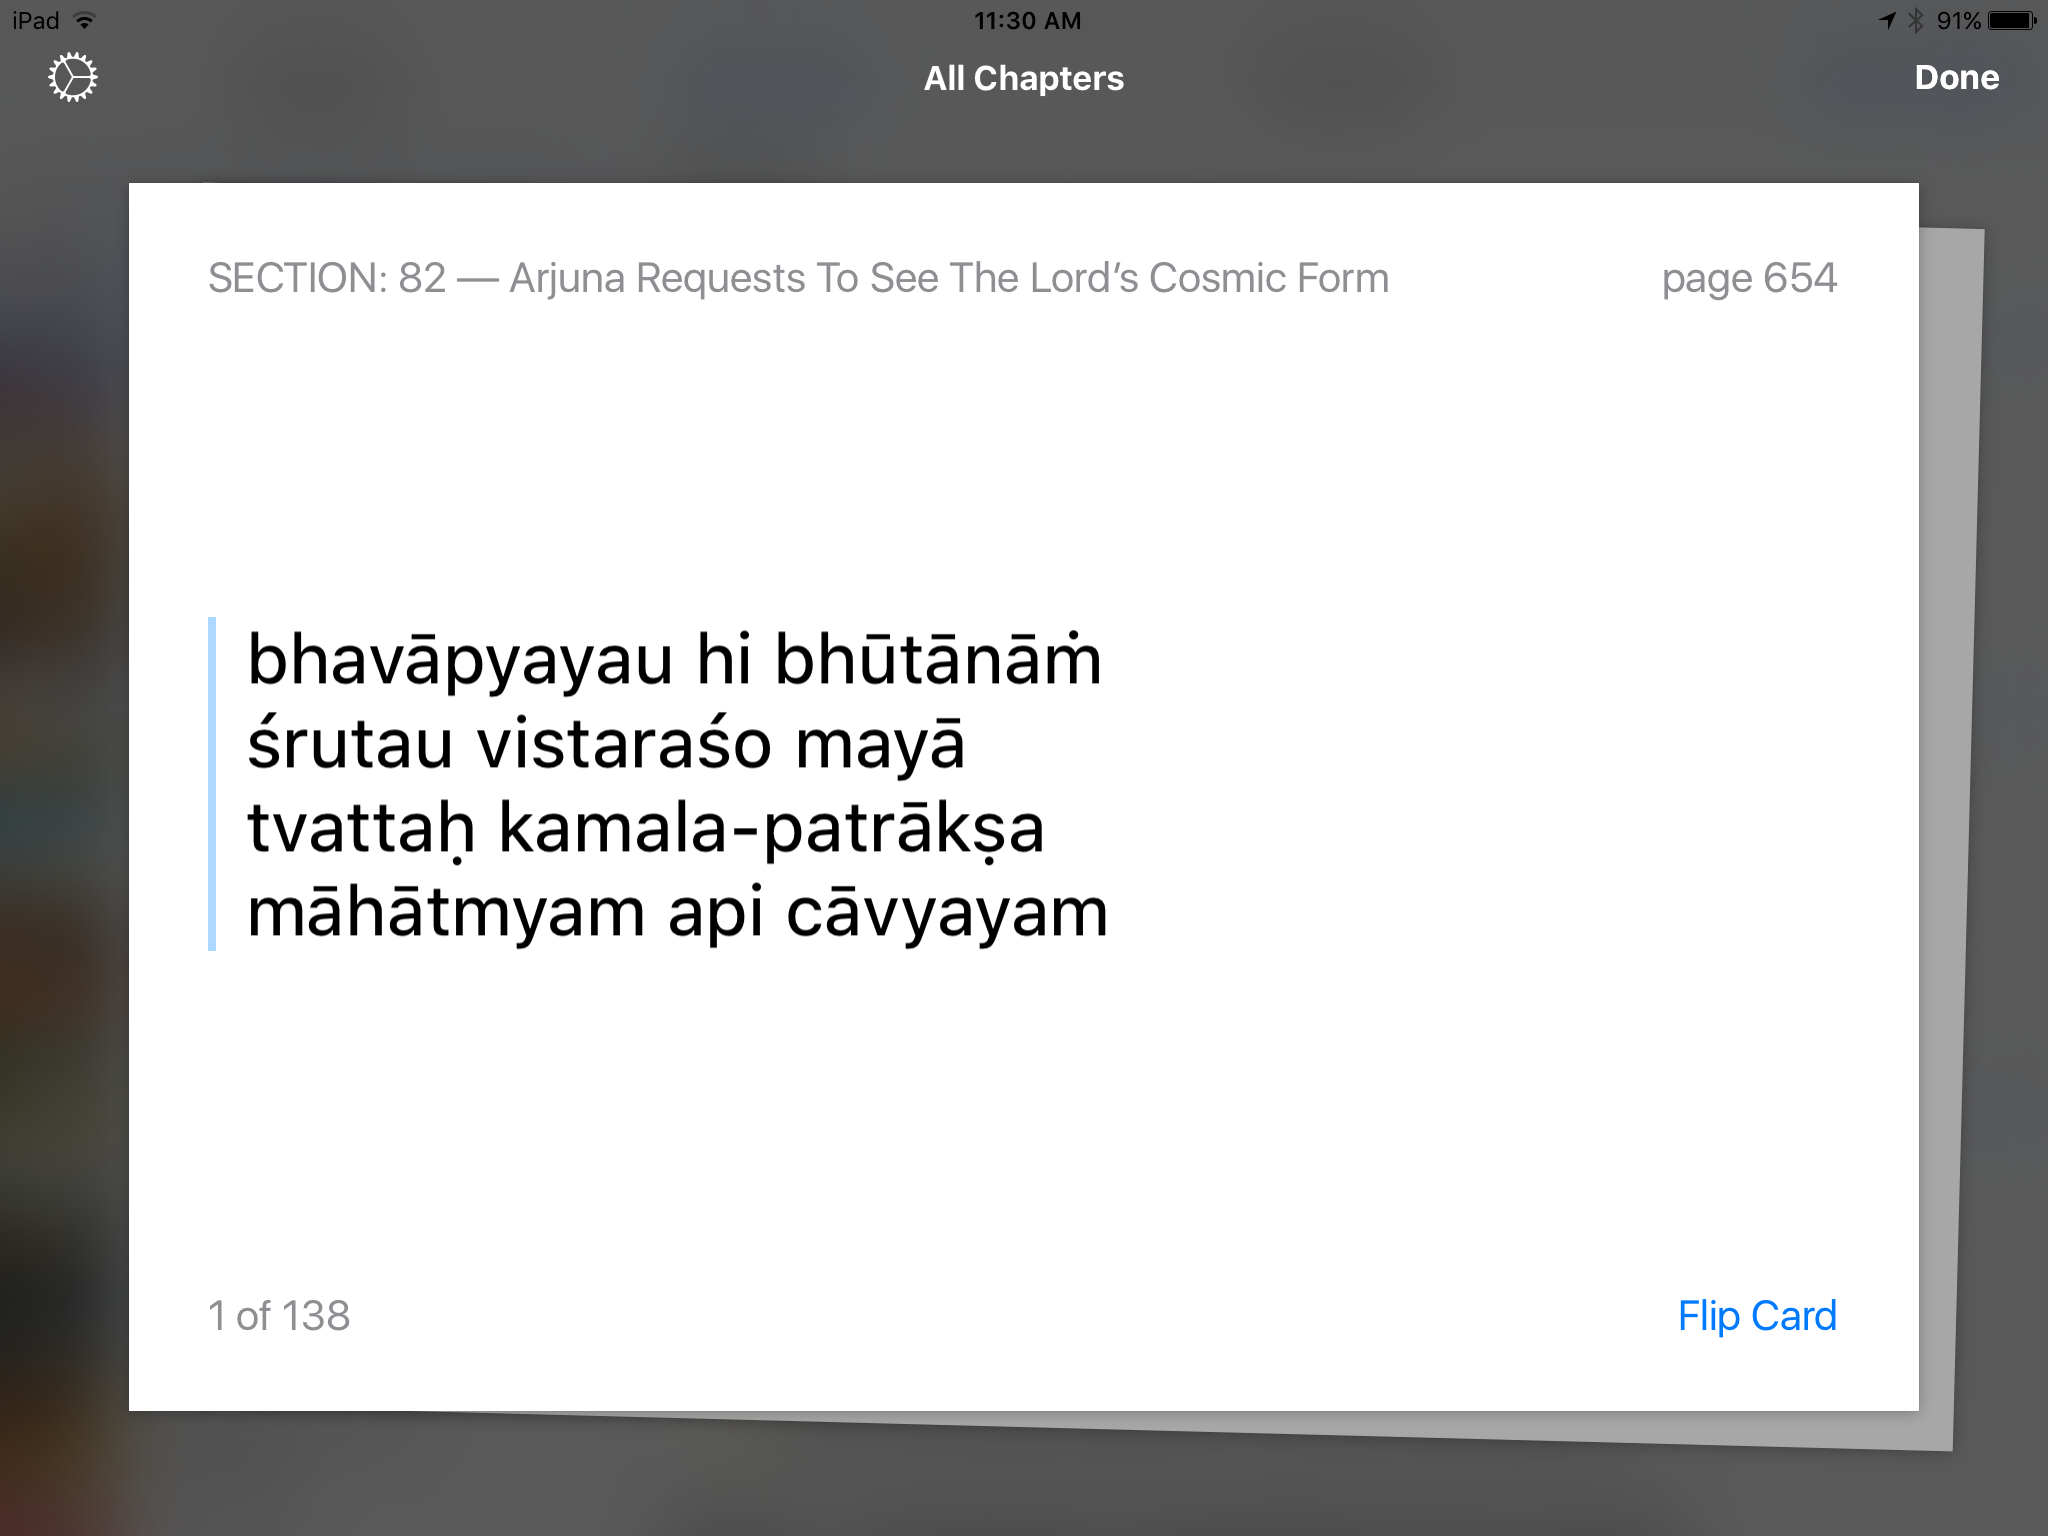
Task: Tap the Done button
Action: (1956, 78)
